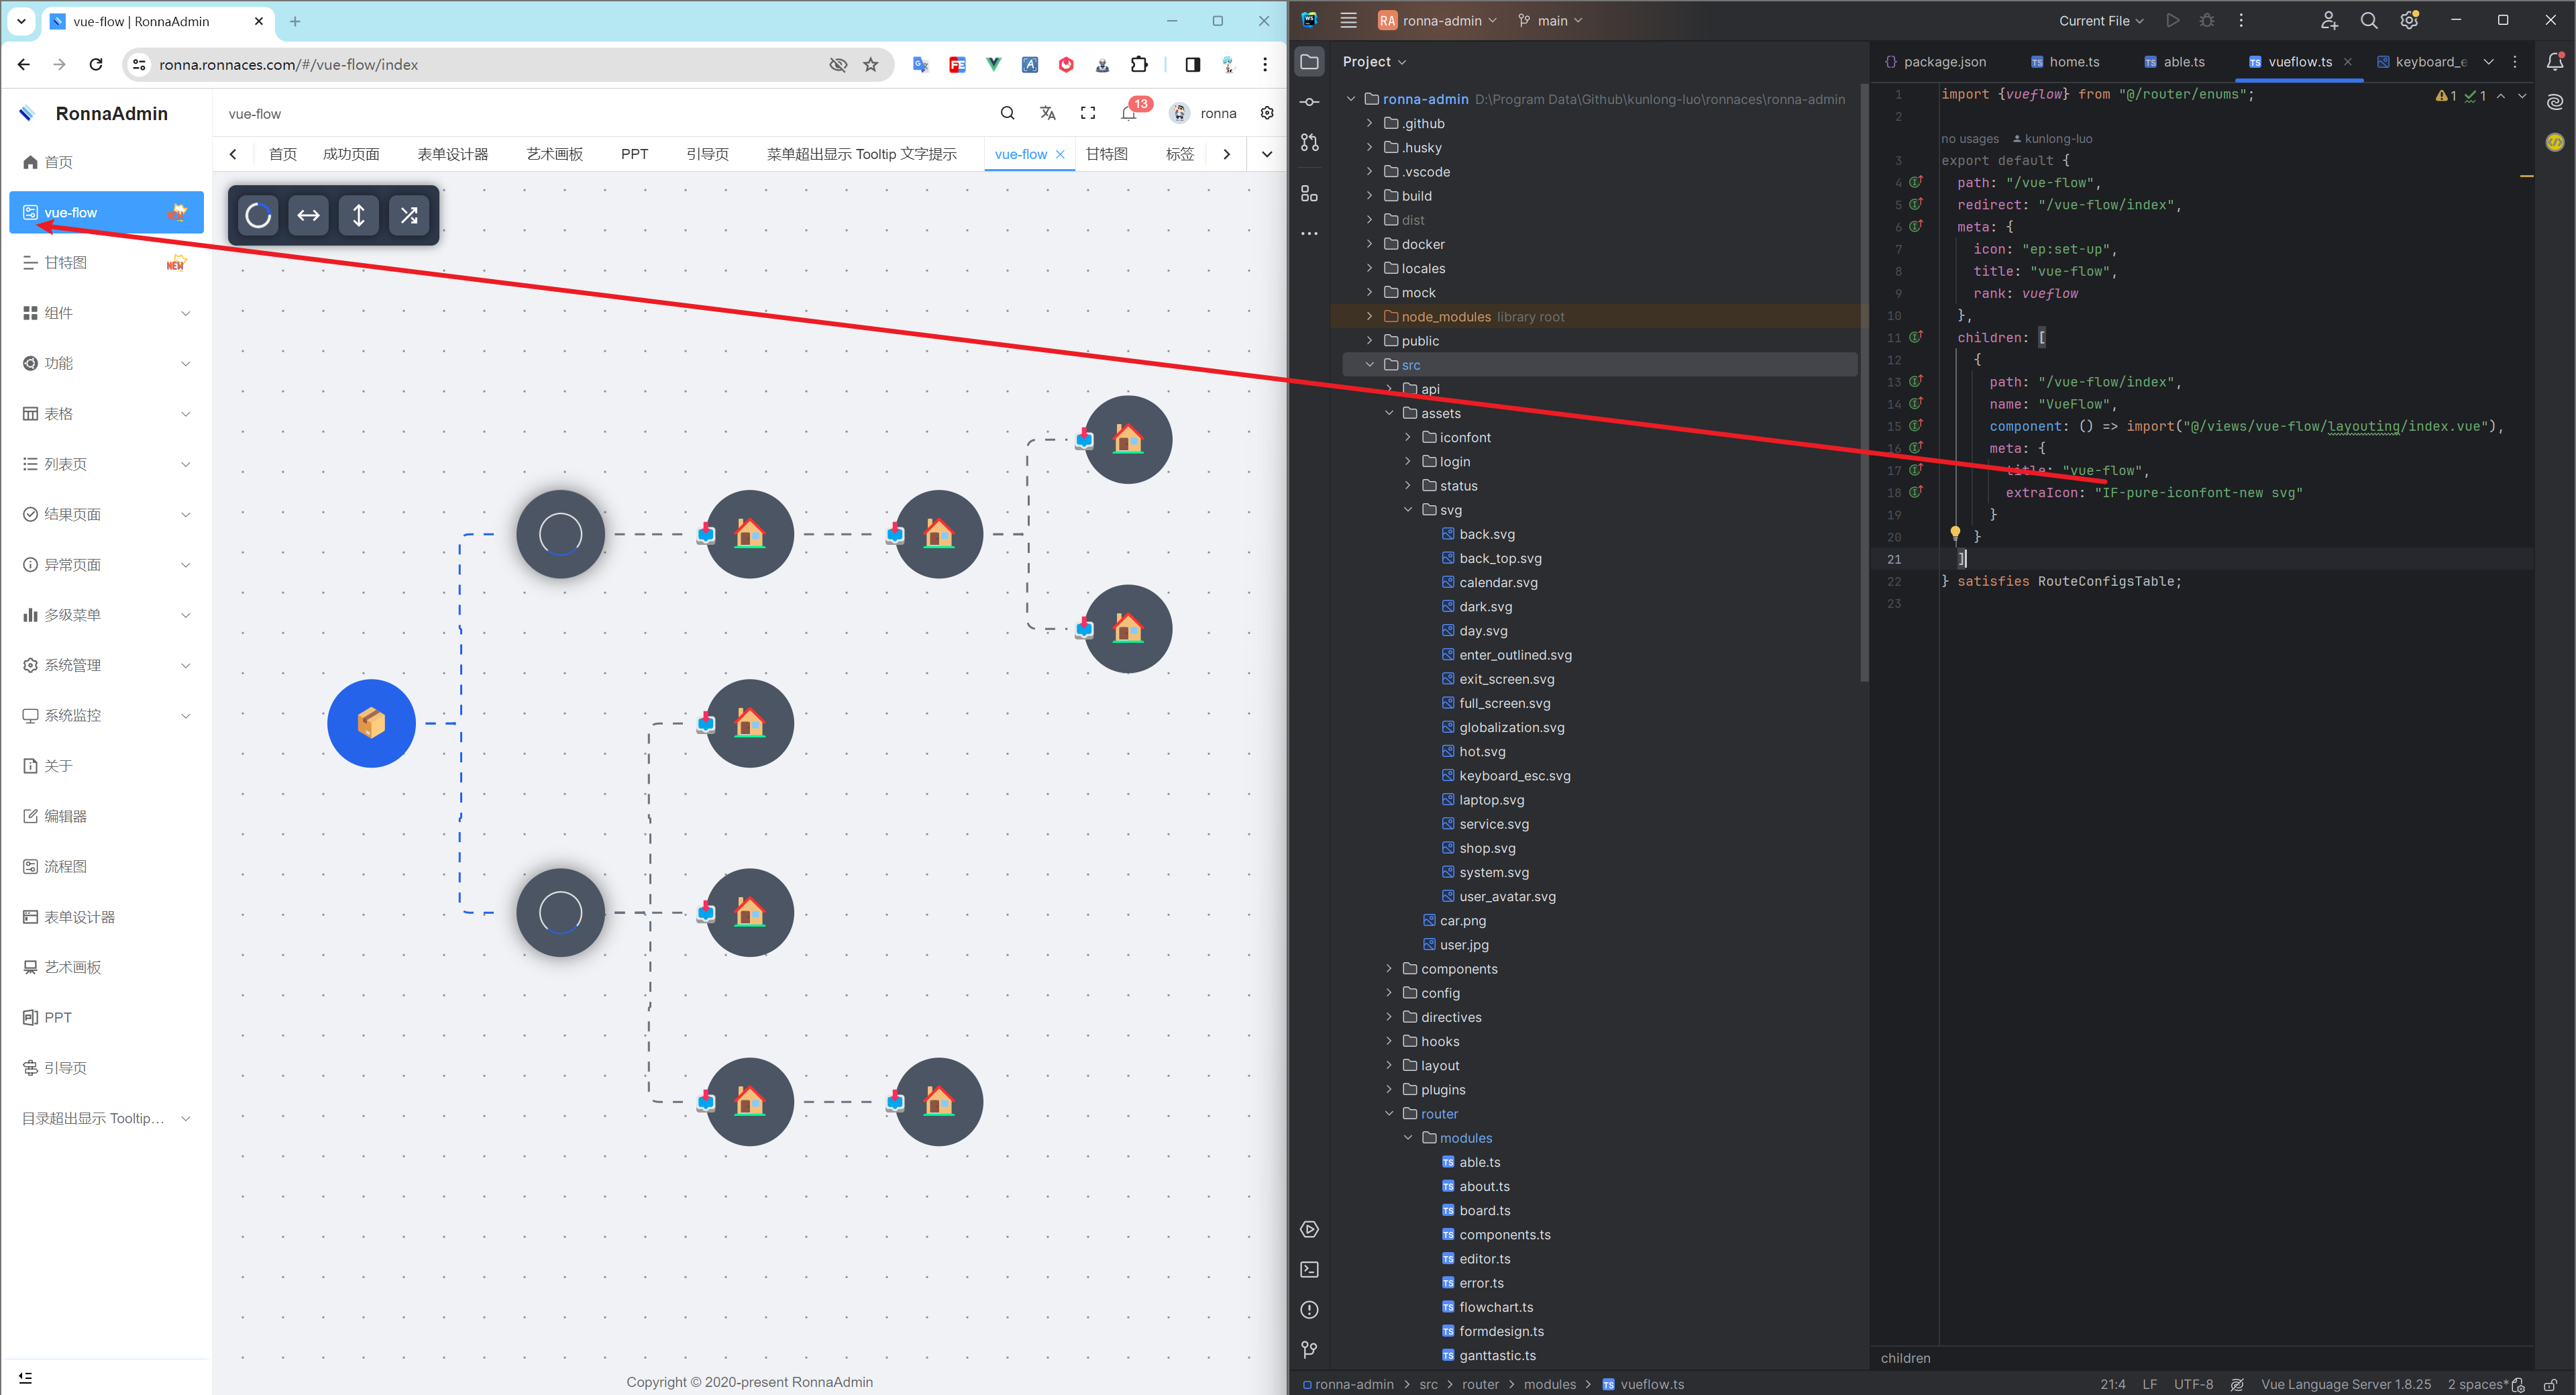The image size is (2576, 1395).
Task: Expand the node_modules folder
Action: point(1370,317)
